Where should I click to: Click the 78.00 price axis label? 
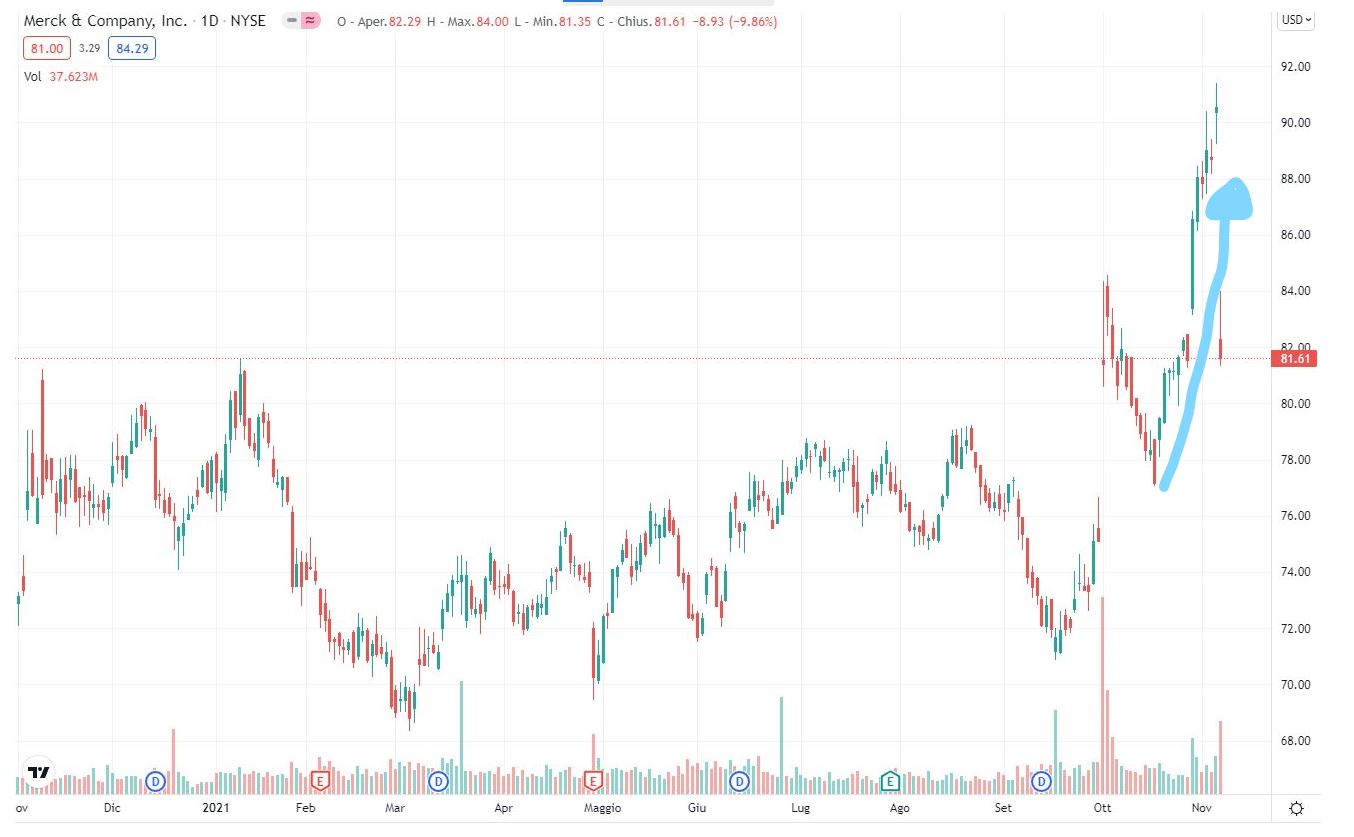pos(1295,460)
